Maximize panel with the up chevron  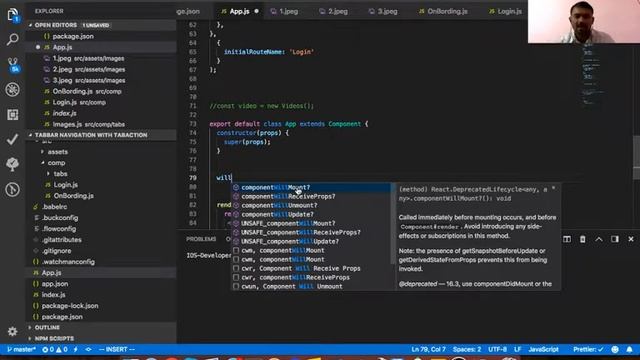599,239
